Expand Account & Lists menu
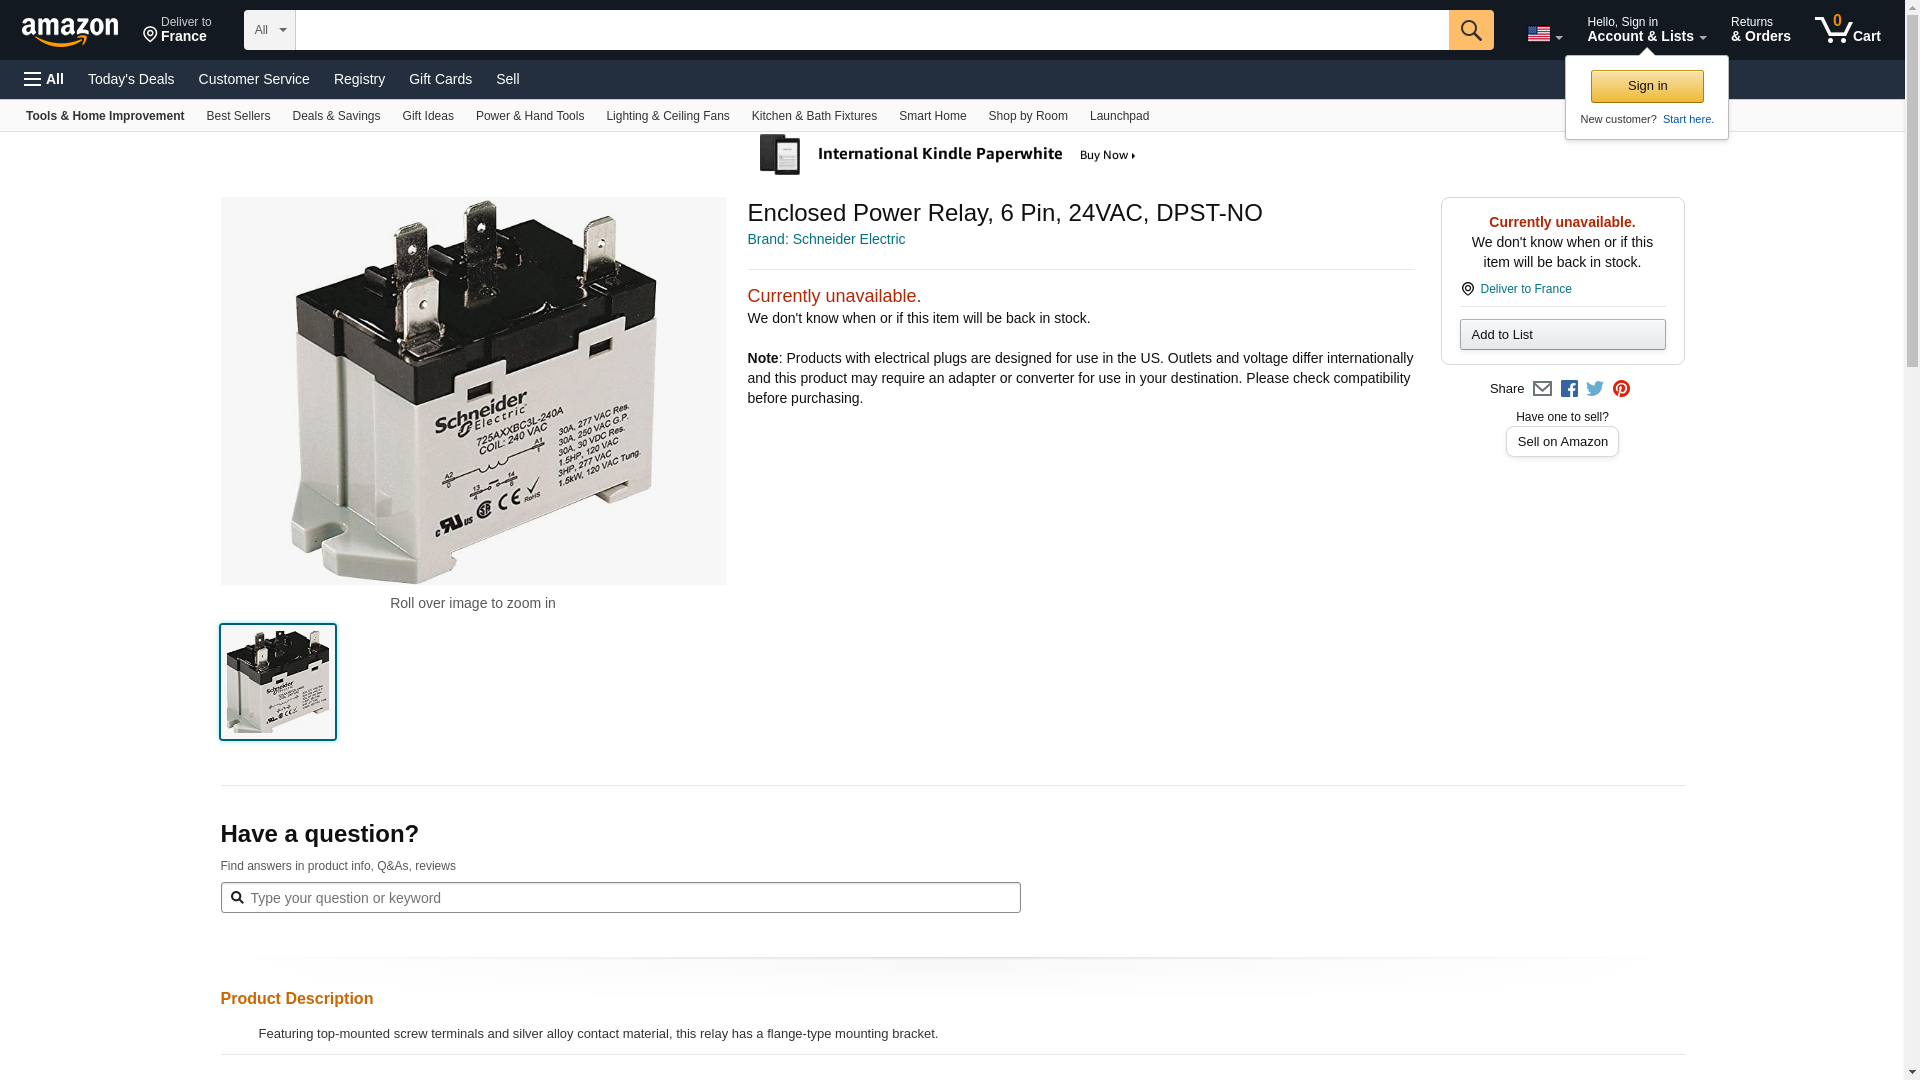This screenshot has height=1080, width=1920. 1646,30
